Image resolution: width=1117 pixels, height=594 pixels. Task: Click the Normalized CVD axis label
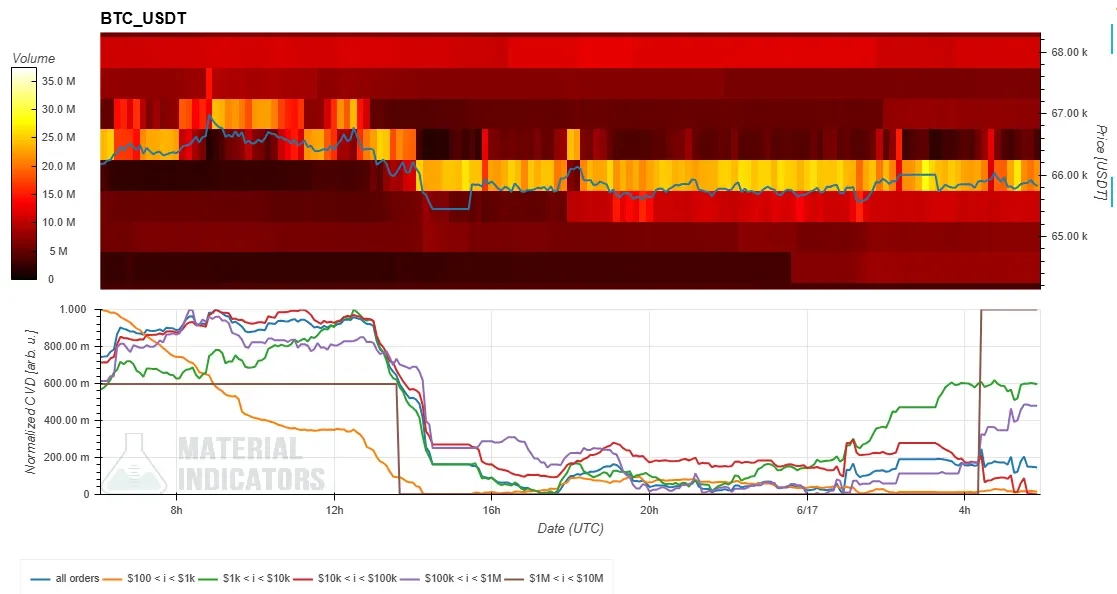pyautogui.click(x=30, y=401)
